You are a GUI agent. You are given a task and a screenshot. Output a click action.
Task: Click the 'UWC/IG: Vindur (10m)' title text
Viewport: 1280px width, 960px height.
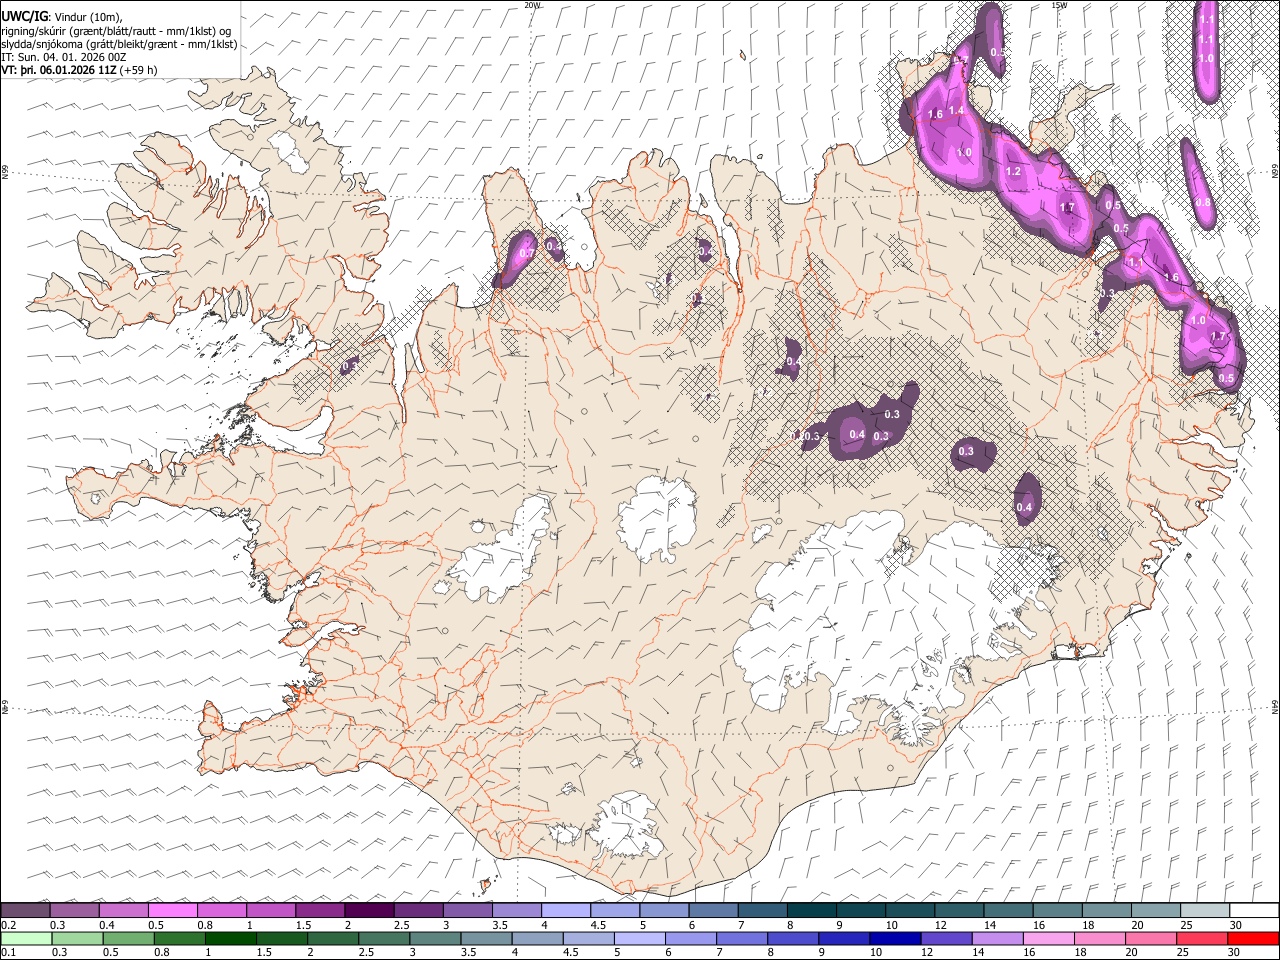61,16
